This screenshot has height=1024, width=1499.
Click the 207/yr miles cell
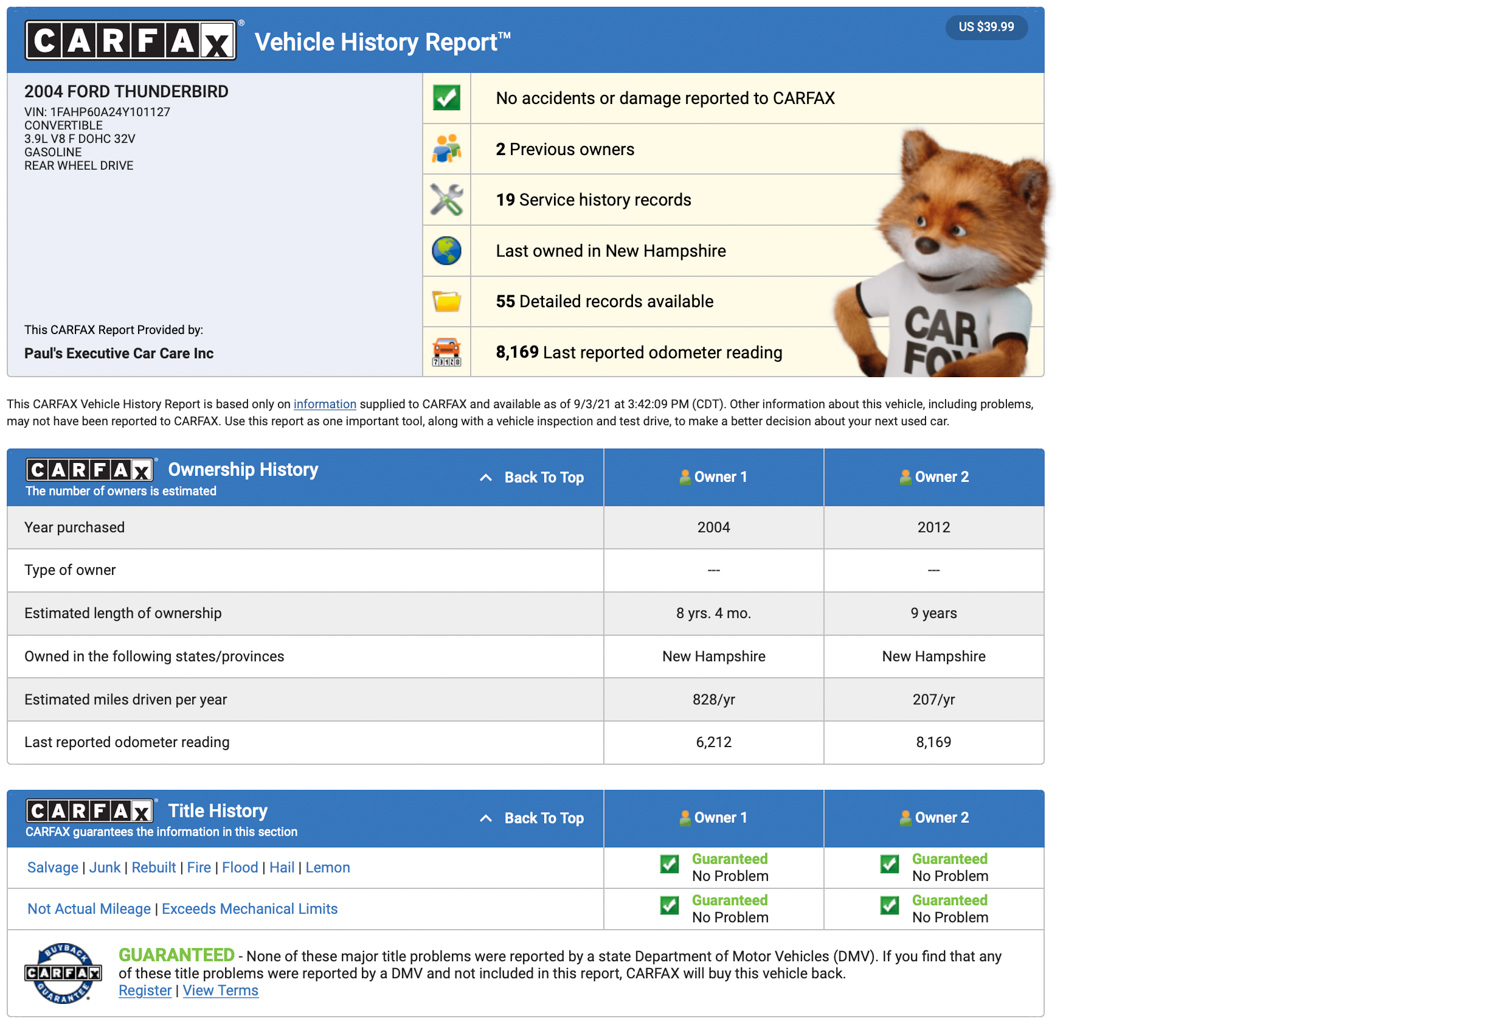coord(934,699)
